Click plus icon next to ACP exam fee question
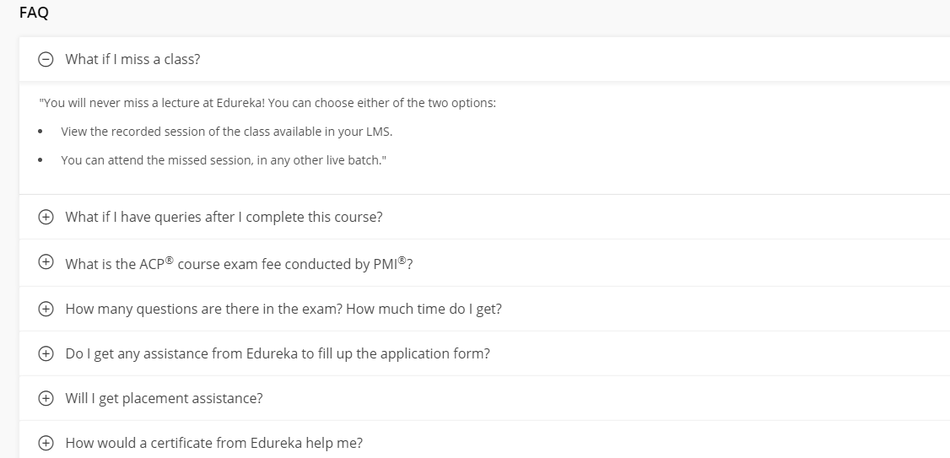The width and height of the screenshot is (950, 458). [x=45, y=262]
